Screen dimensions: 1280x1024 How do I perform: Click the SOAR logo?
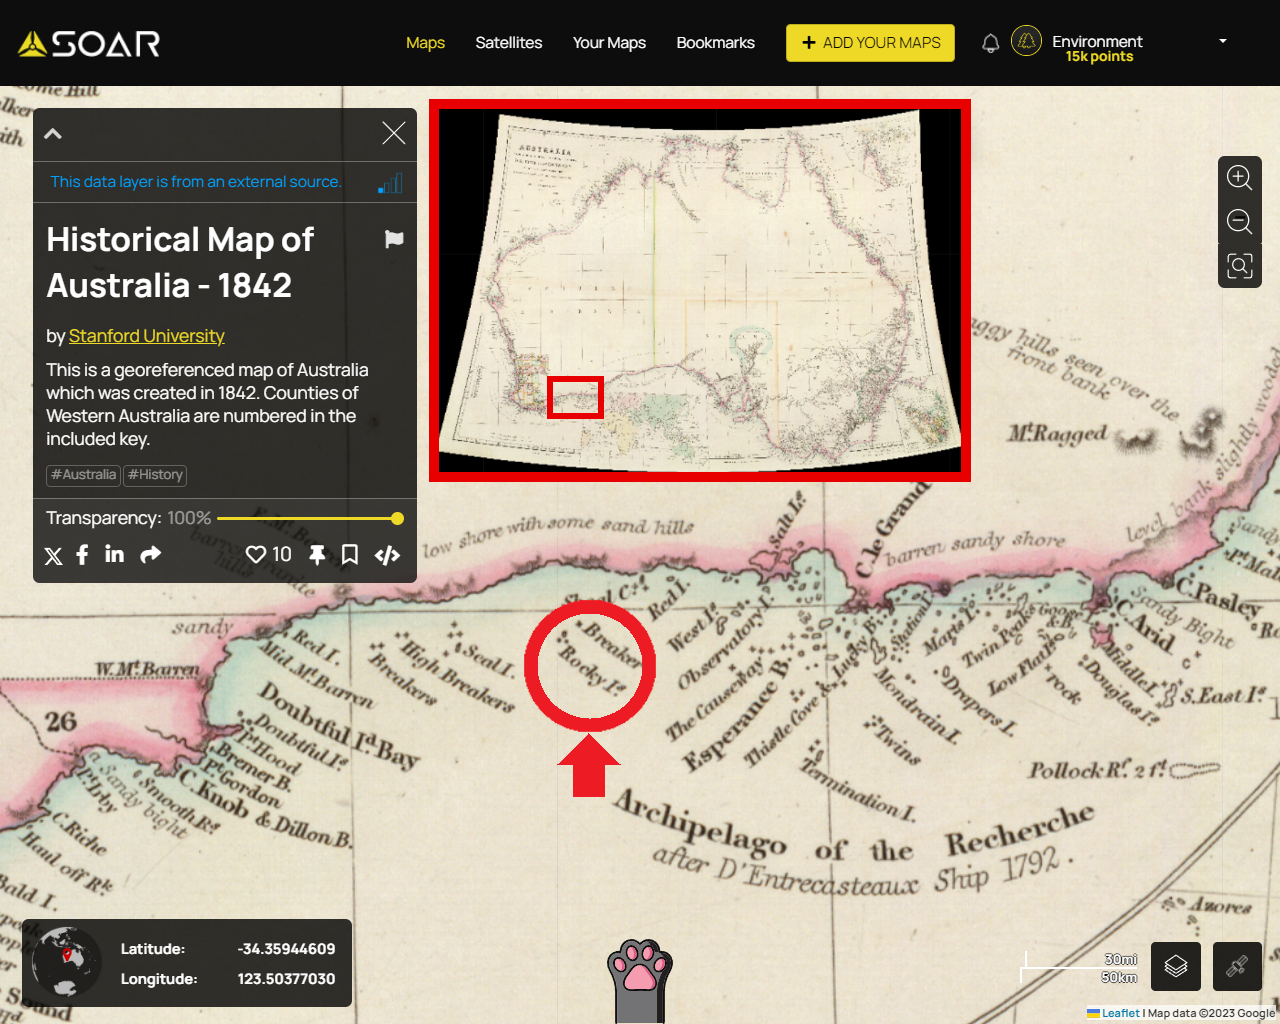[89, 43]
